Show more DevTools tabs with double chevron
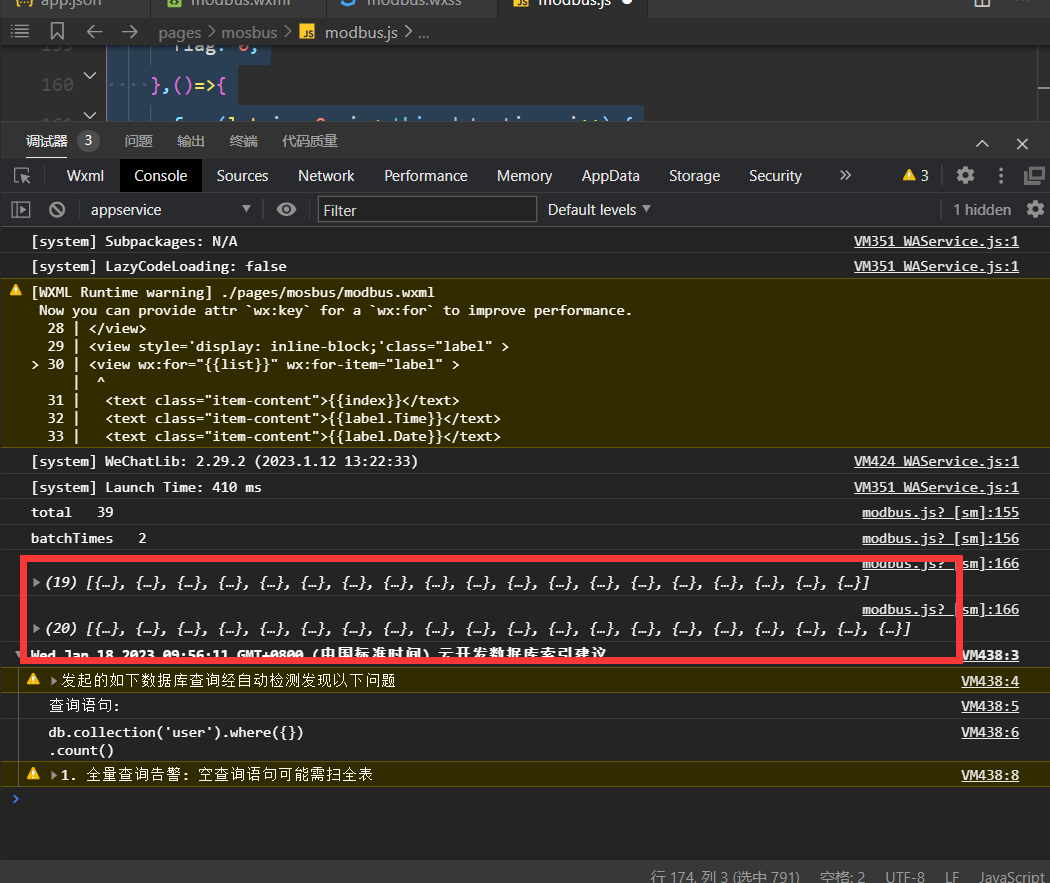This screenshot has height=883, width=1050. [x=846, y=175]
